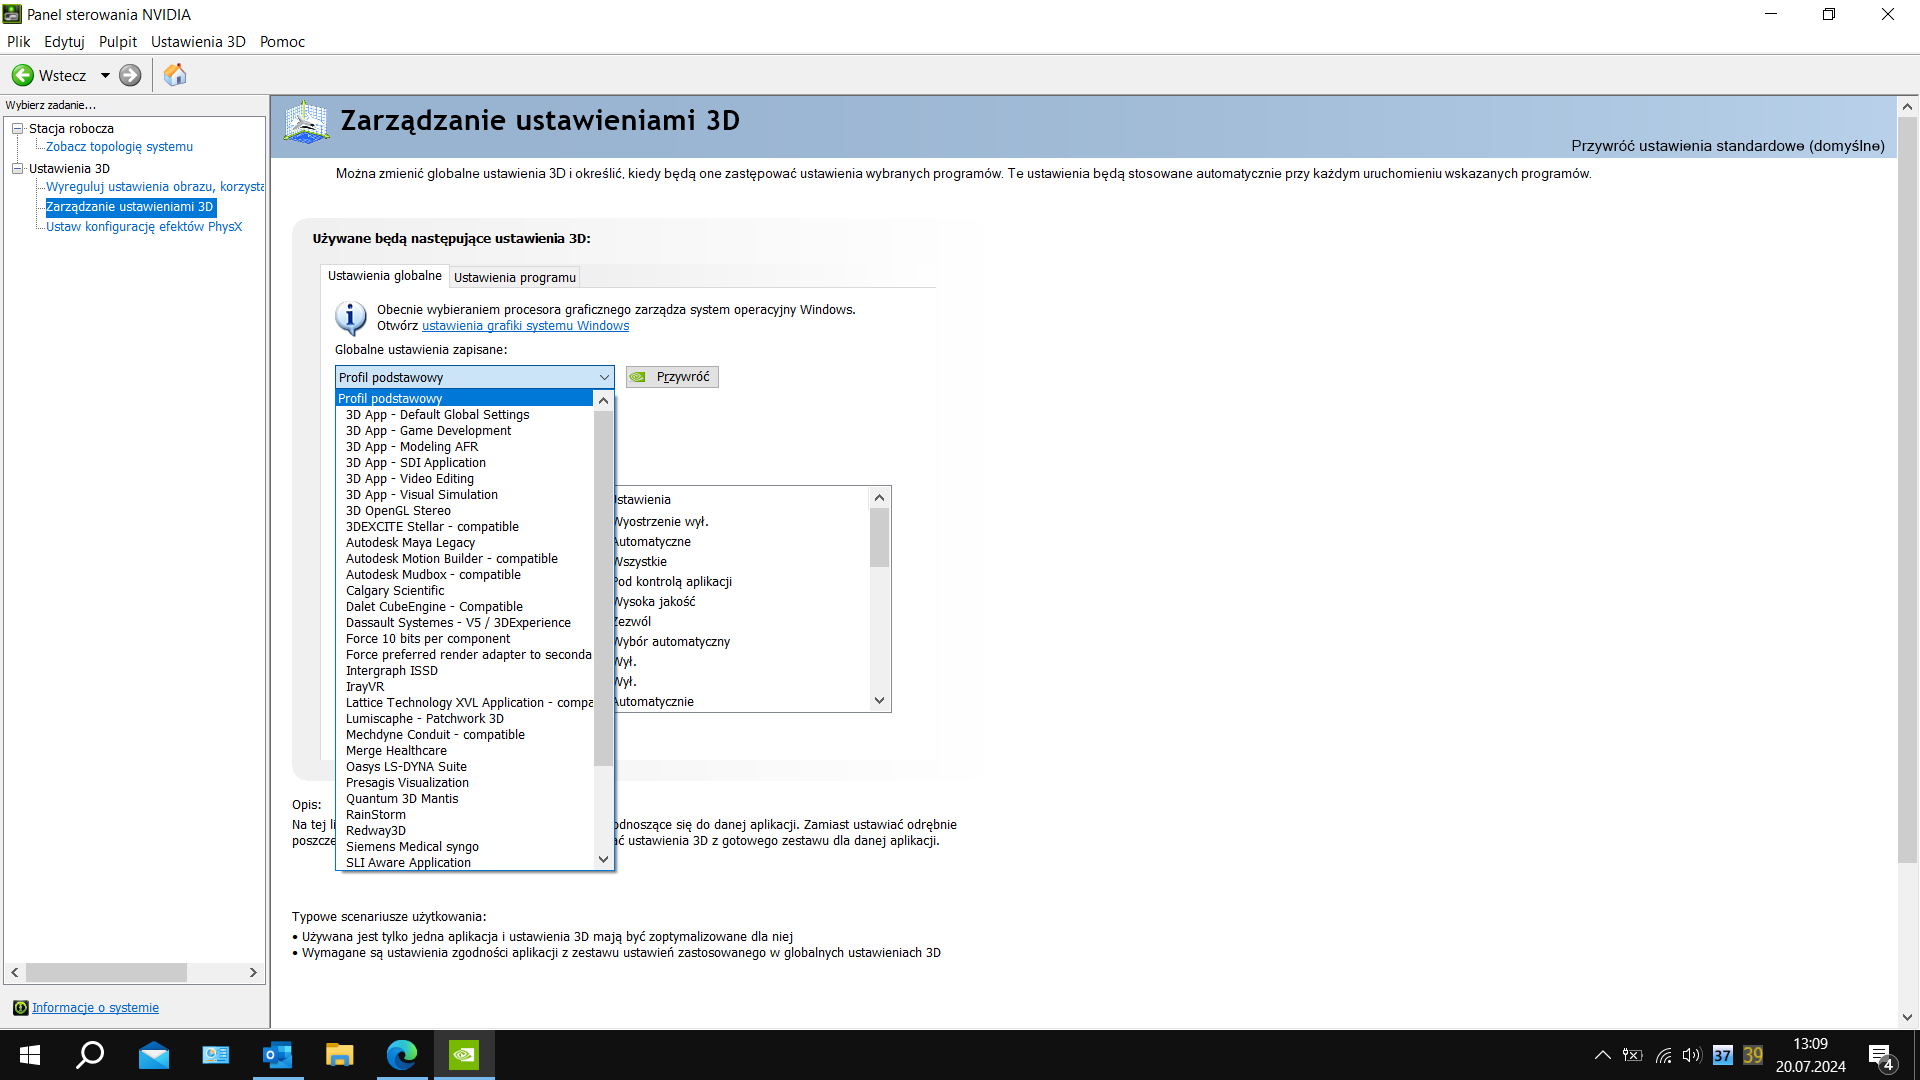1920x1080 pixels.
Task: Click the yellow 39 temperature tray icon
Action: [1753, 1055]
